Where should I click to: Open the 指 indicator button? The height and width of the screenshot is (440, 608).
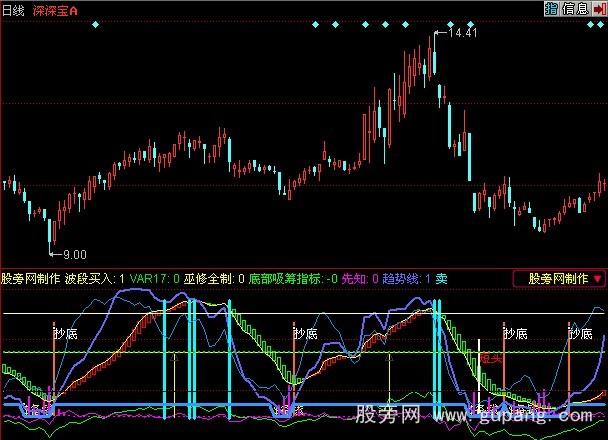(551, 9)
